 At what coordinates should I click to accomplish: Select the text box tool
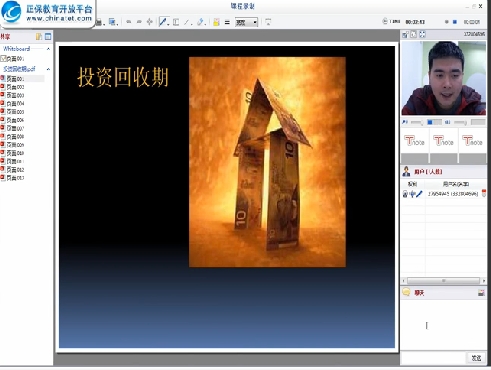coord(176,22)
